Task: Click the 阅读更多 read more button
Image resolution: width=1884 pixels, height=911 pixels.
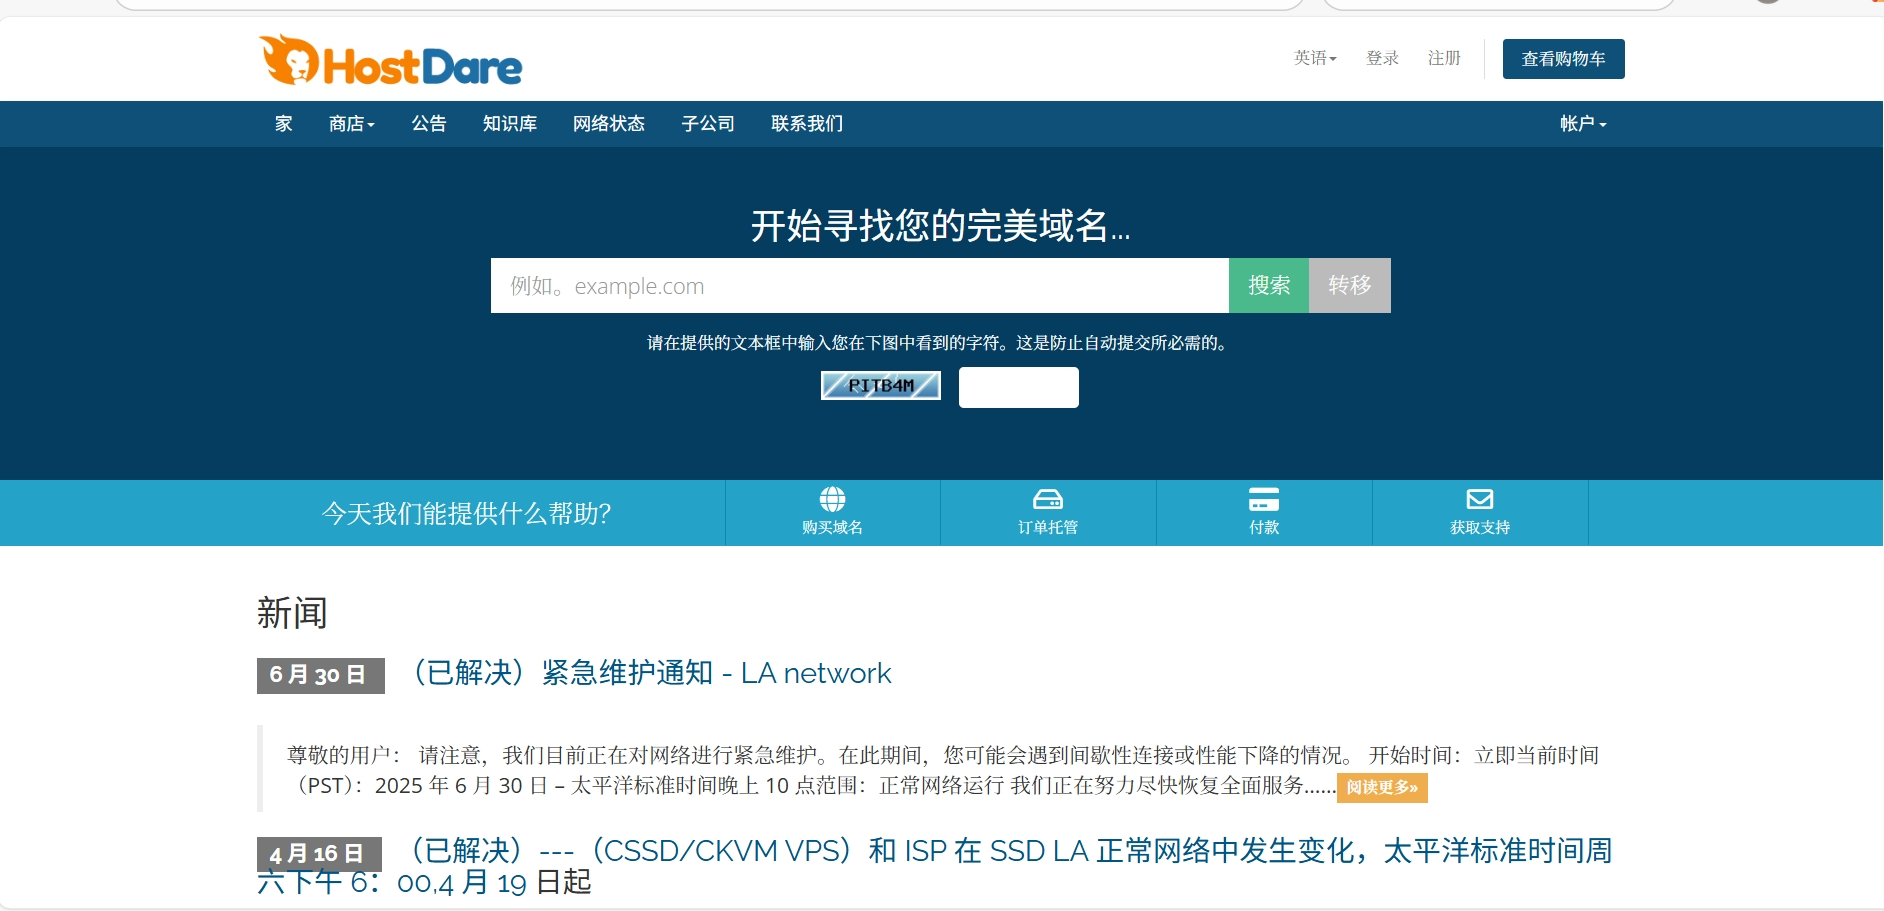Action: [x=1381, y=788]
